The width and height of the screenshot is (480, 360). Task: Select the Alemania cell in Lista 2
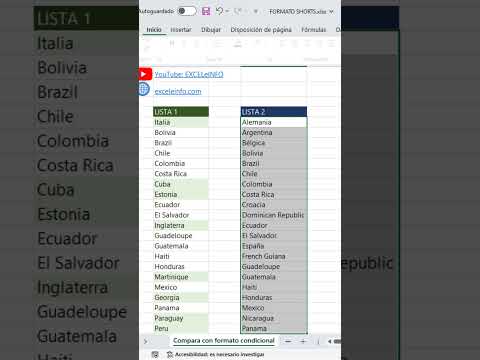point(274,122)
